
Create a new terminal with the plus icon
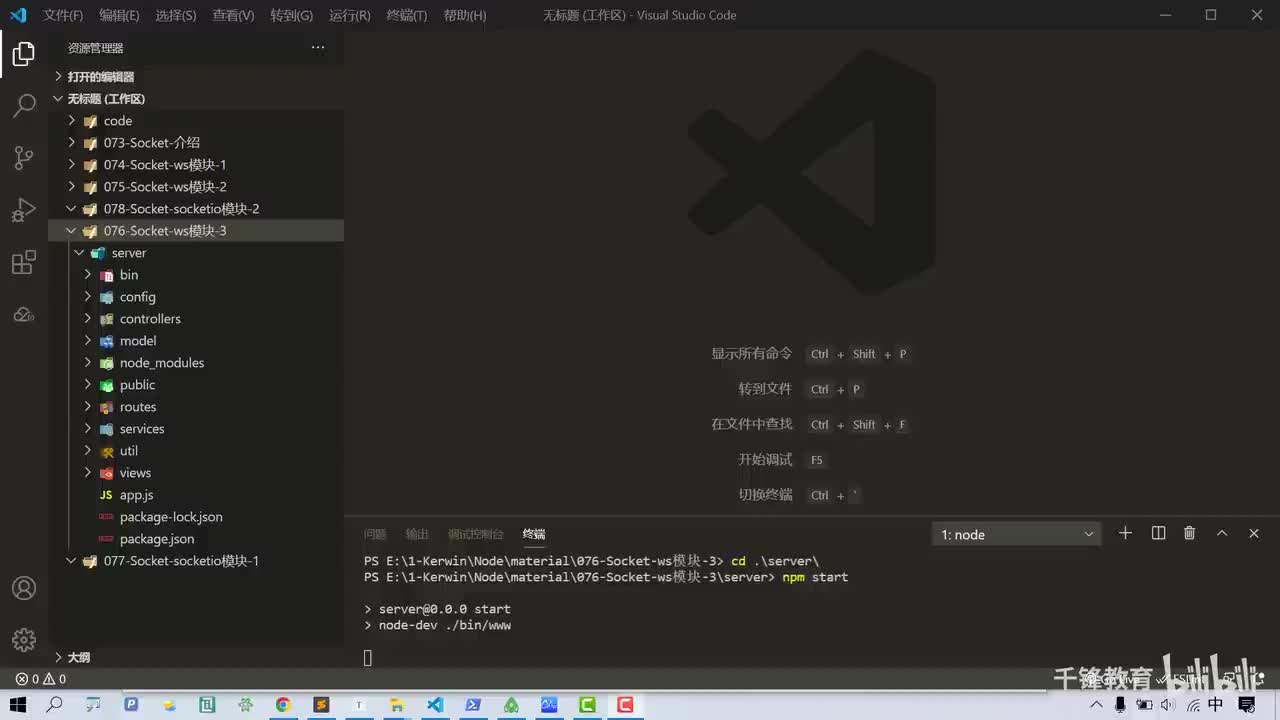point(1125,533)
